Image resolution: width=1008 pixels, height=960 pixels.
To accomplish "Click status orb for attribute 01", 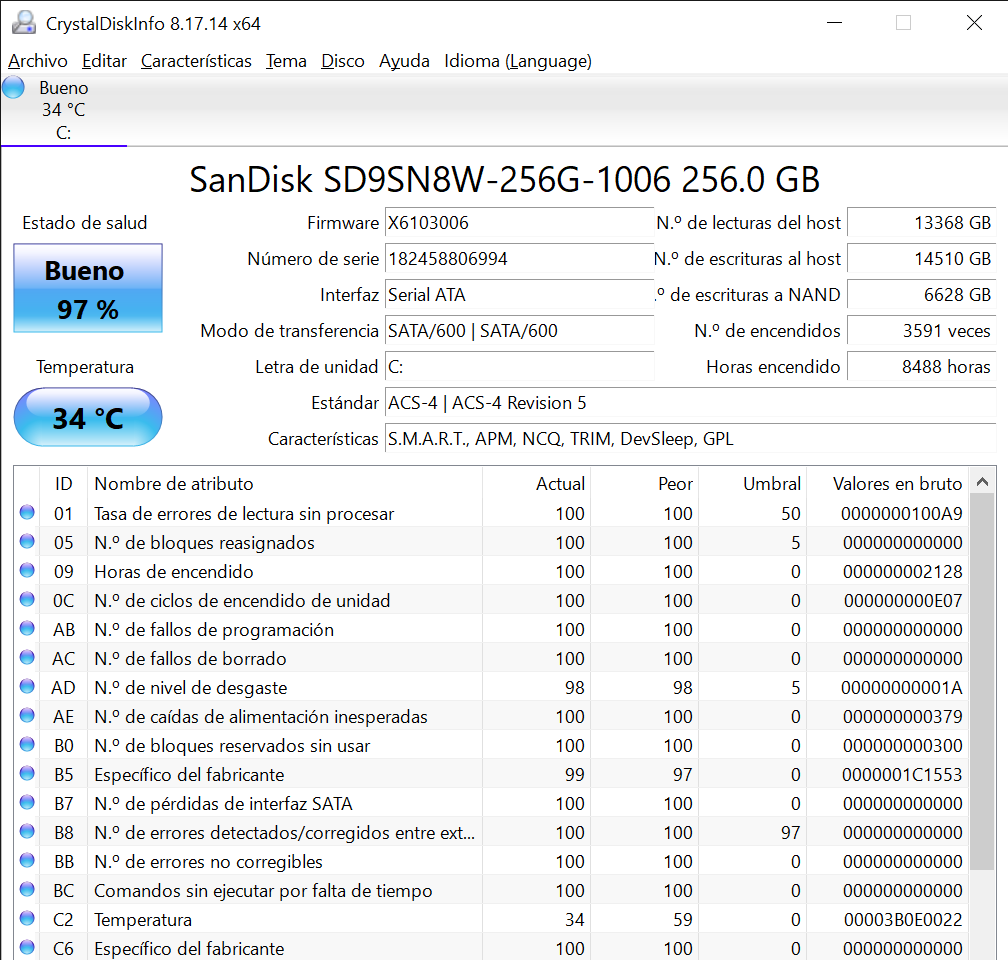I will [27, 512].
